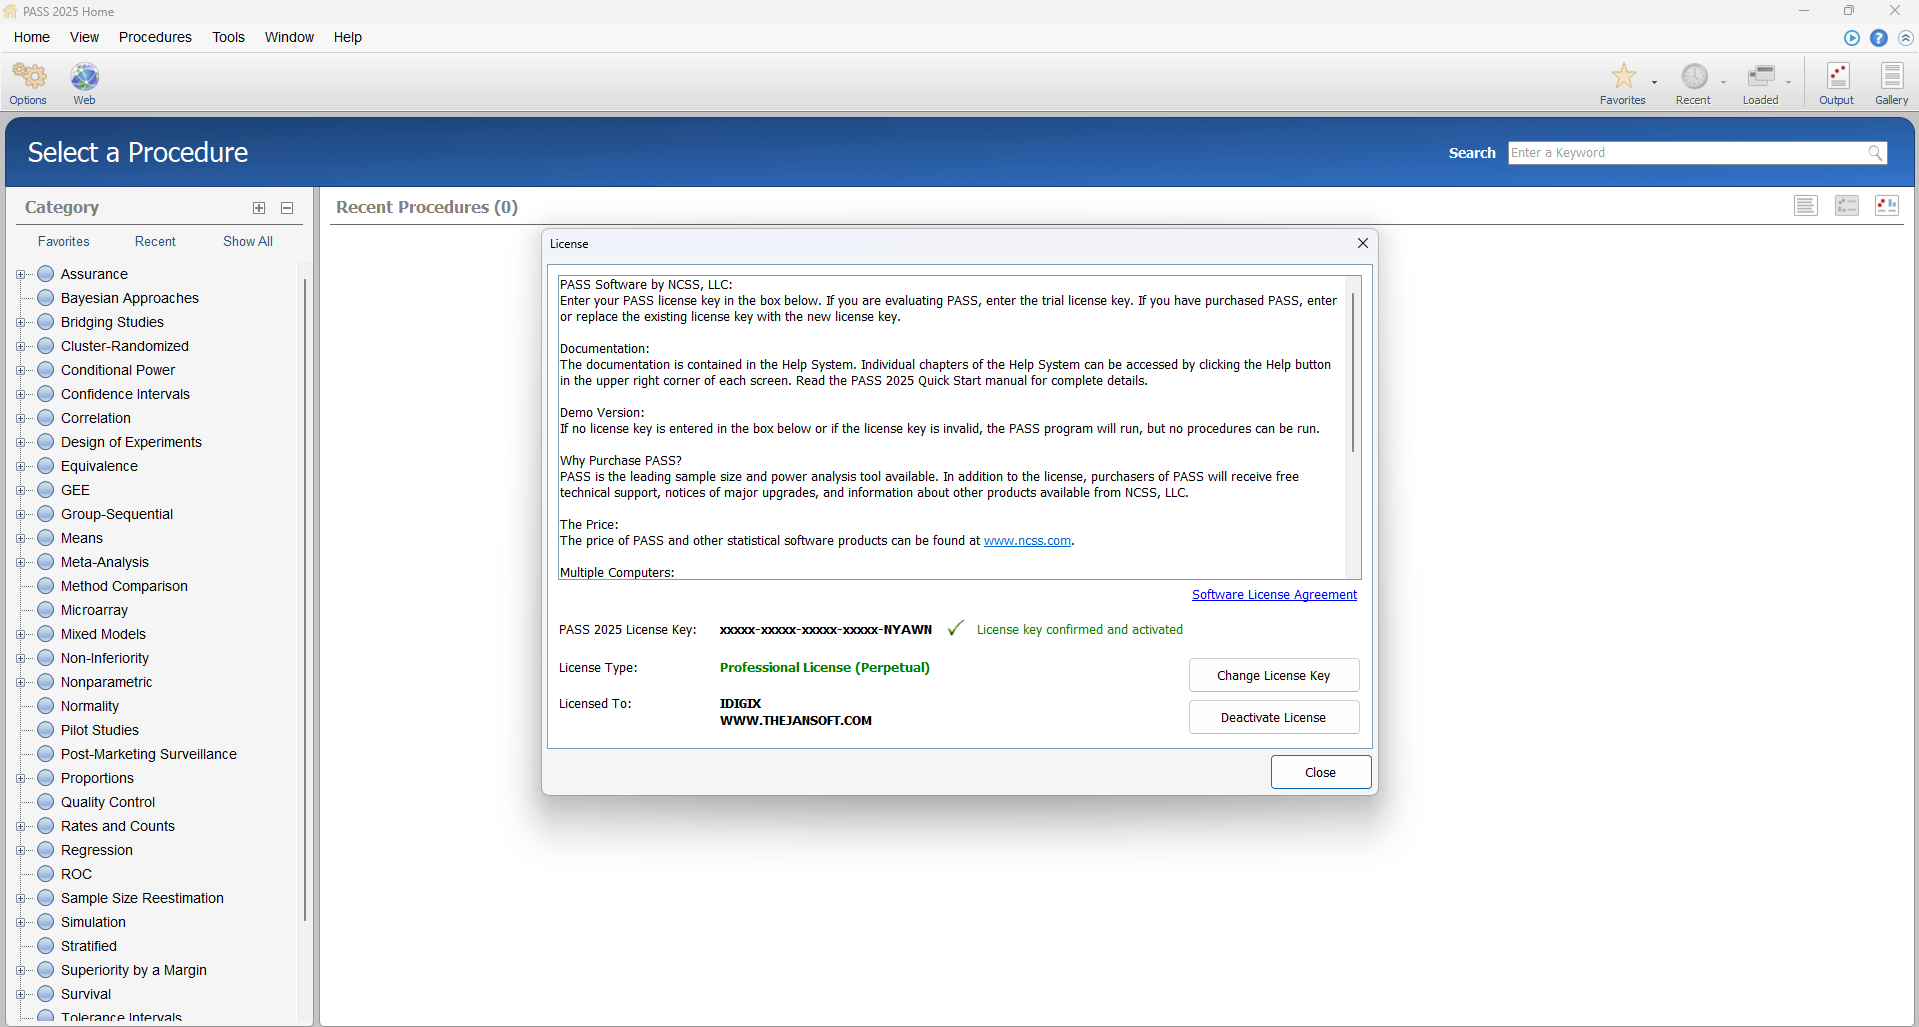Collapse all categories minus icon
The height and width of the screenshot is (1027, 1919).
pyautogui.click(x=287, y=208)
